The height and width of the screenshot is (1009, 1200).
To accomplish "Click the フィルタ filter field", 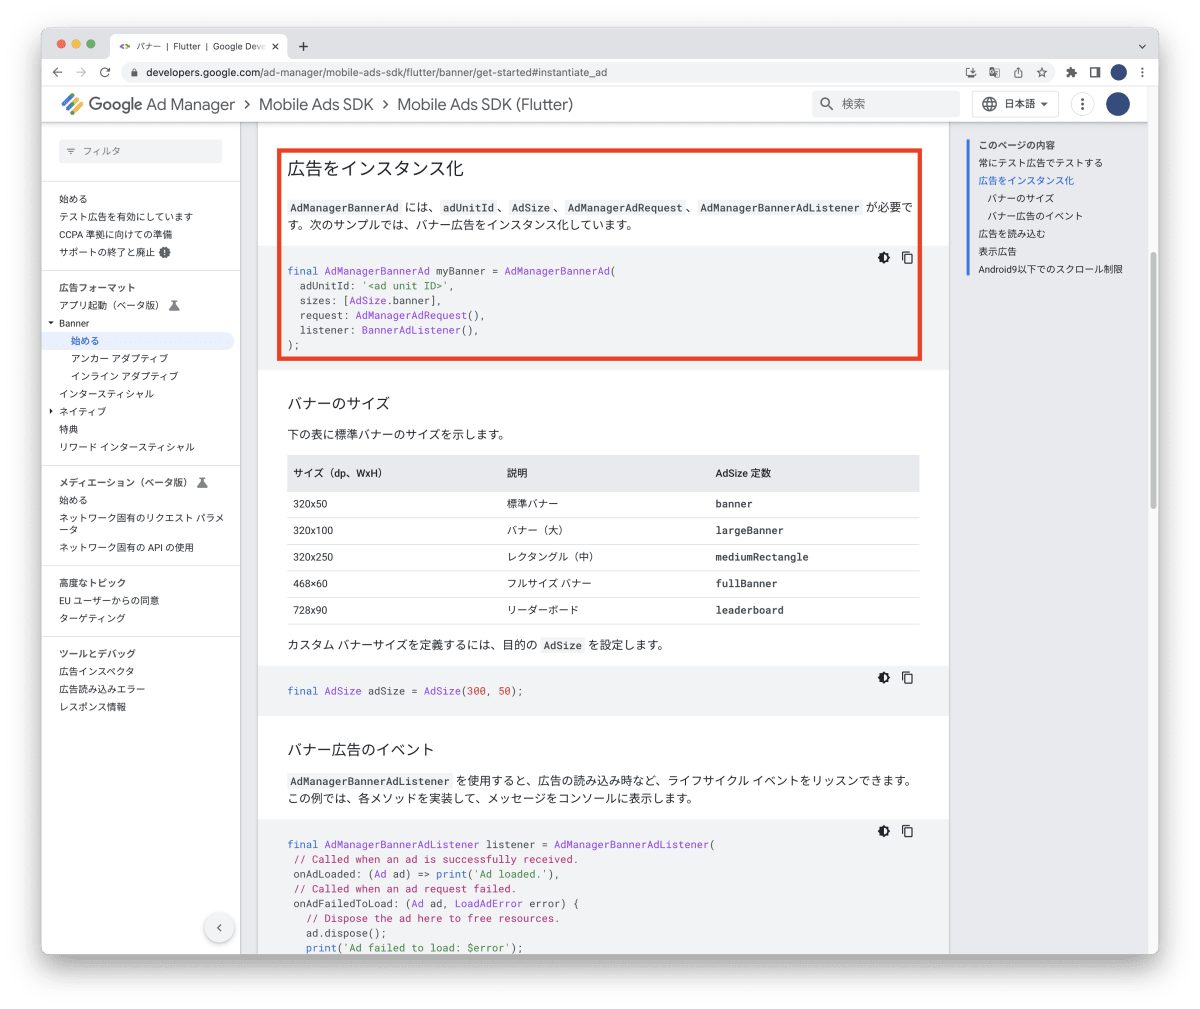I will [x=141, y=151].
